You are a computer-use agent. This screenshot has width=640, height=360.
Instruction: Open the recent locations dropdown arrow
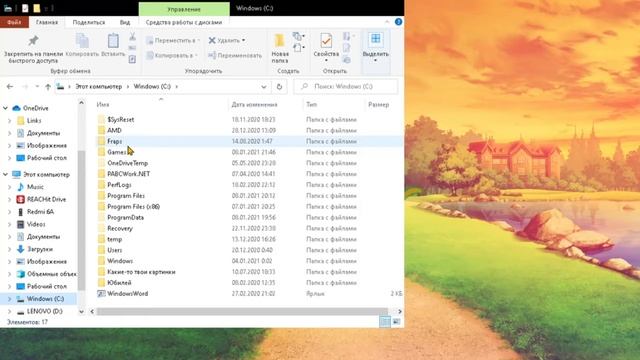[x=37, y=87]
